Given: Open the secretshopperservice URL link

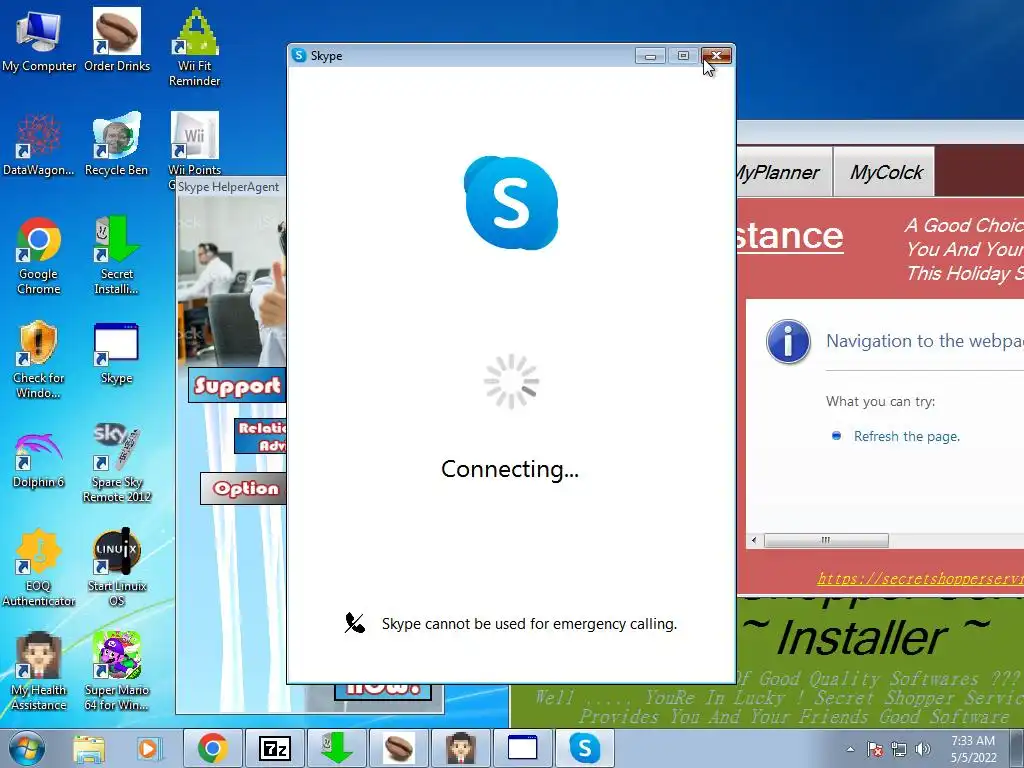Looking at the screenshot, I should click(920, 579).
